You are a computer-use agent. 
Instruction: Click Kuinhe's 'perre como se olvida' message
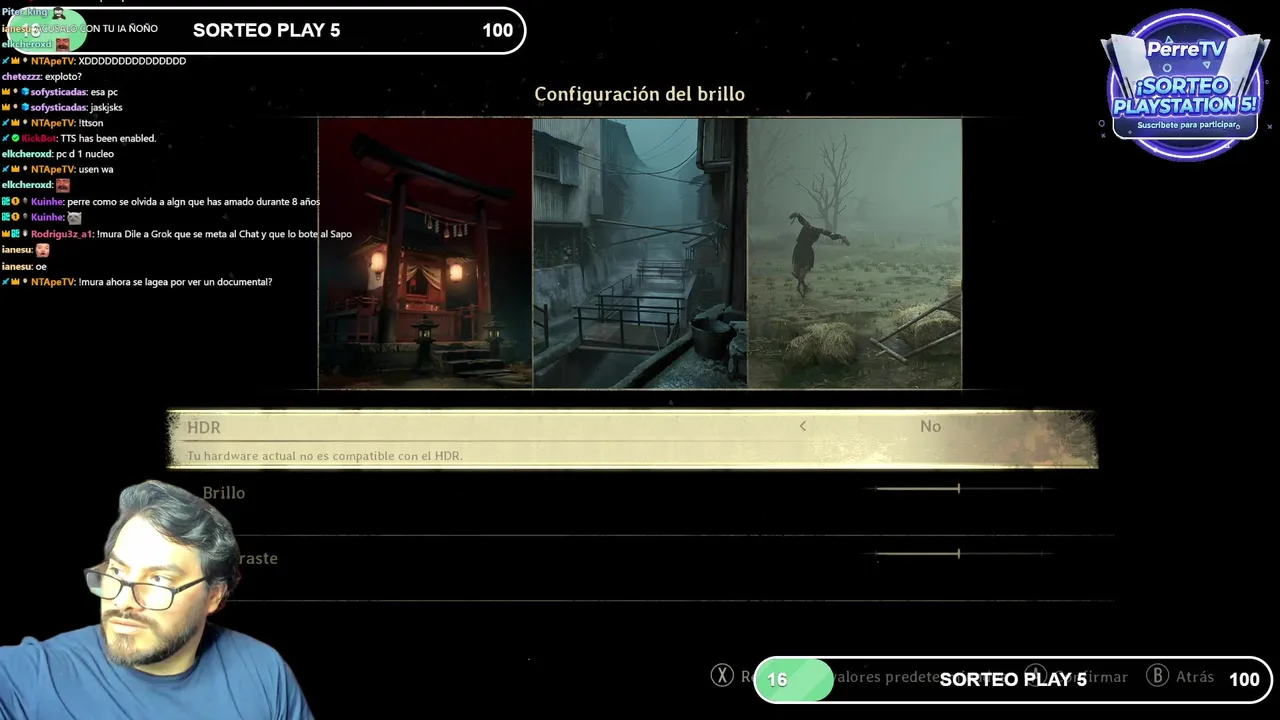pyautogui.click(x=193, y=202)
